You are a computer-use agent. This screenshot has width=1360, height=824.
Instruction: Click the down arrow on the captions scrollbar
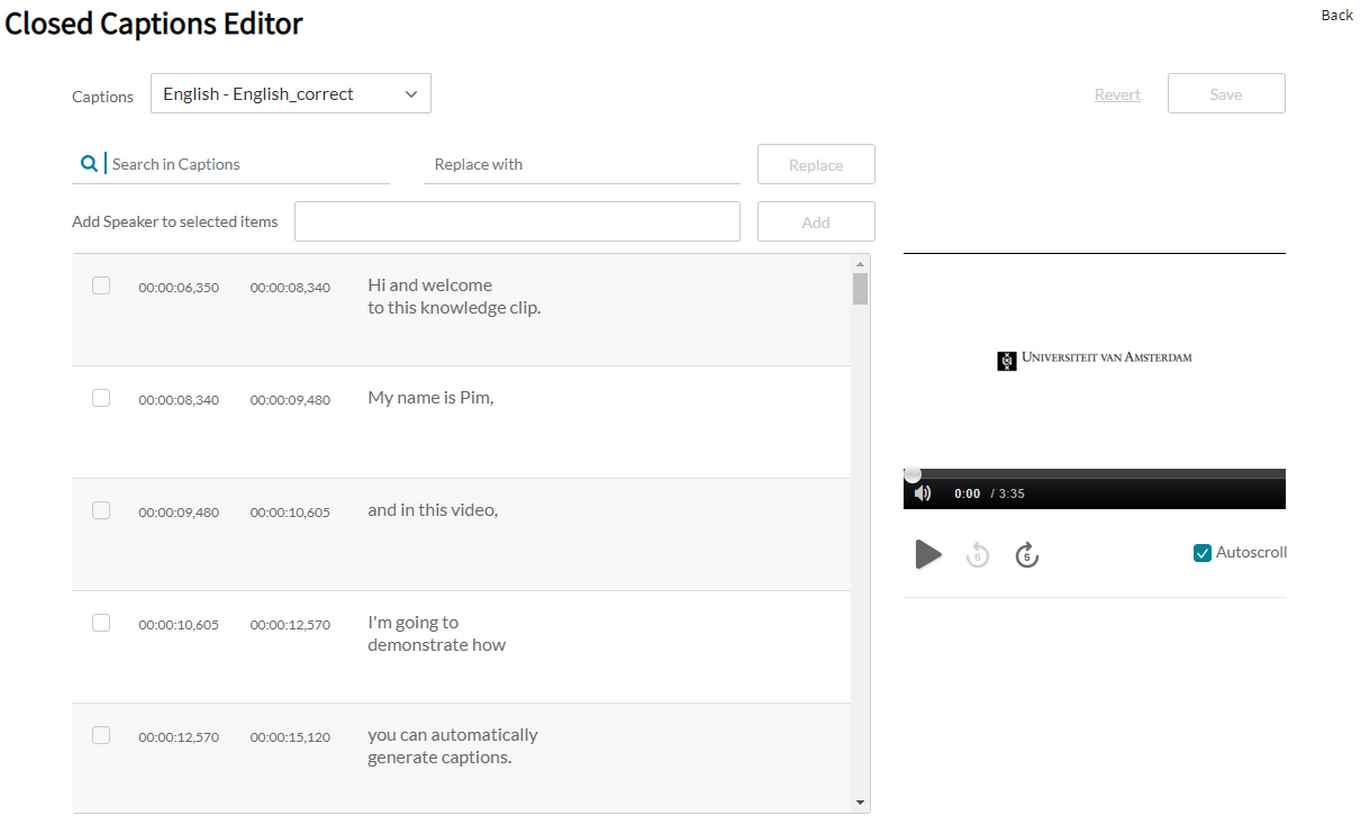click(860, 801)
